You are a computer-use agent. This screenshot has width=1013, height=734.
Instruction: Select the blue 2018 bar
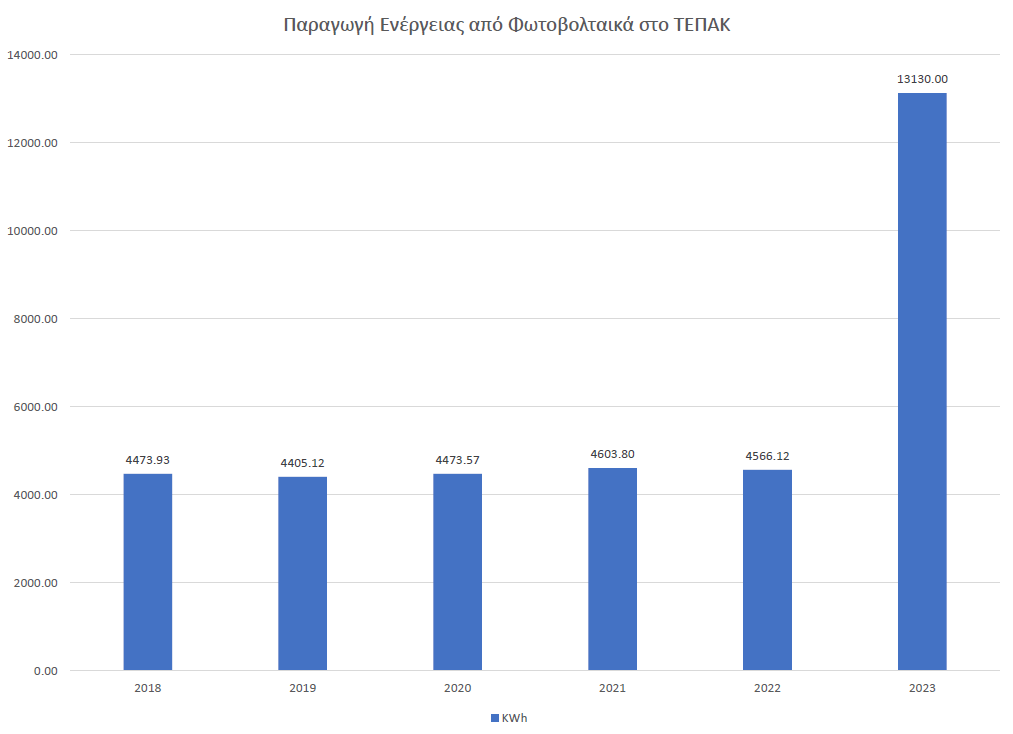pyautogui.click(x=148, y=572)
